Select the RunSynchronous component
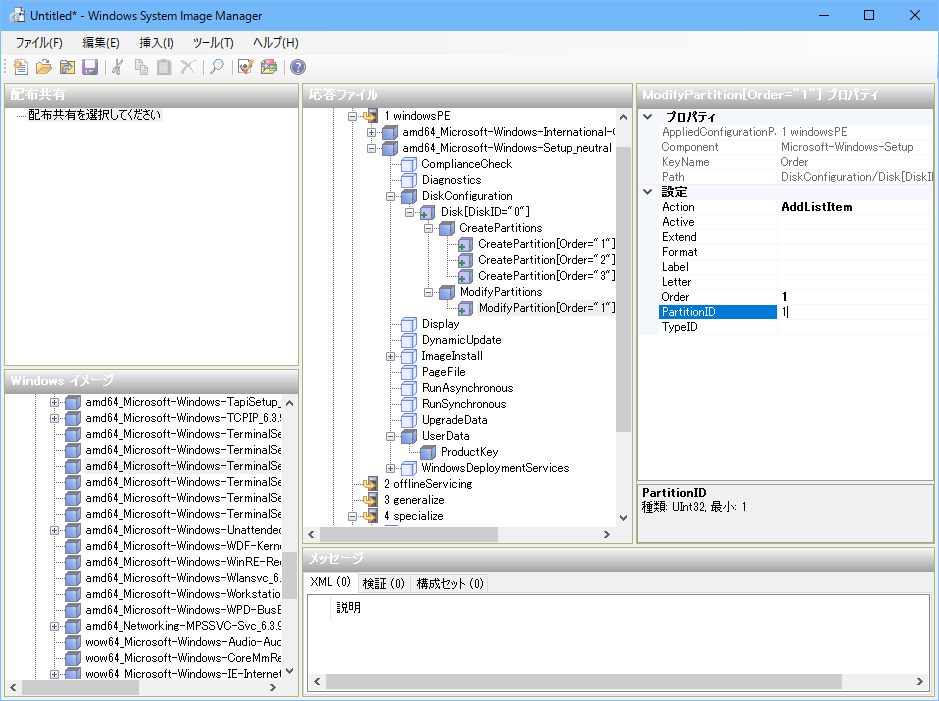Image resolution: width=939 pixels, height=701 pixels. click(464, 404)
